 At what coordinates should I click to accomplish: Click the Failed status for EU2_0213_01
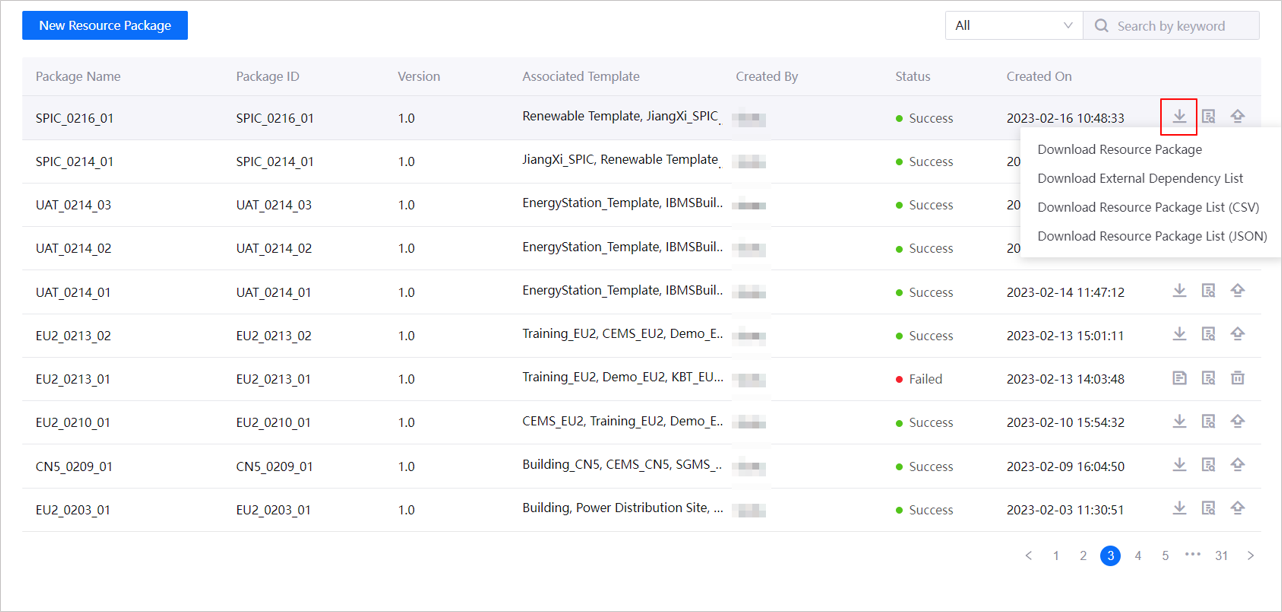(919, 379)
